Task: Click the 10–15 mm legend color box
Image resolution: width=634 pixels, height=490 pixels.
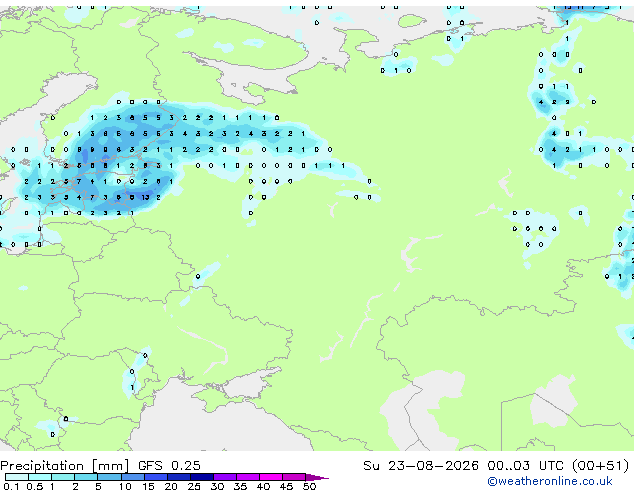Action: [x=132, y=477]
